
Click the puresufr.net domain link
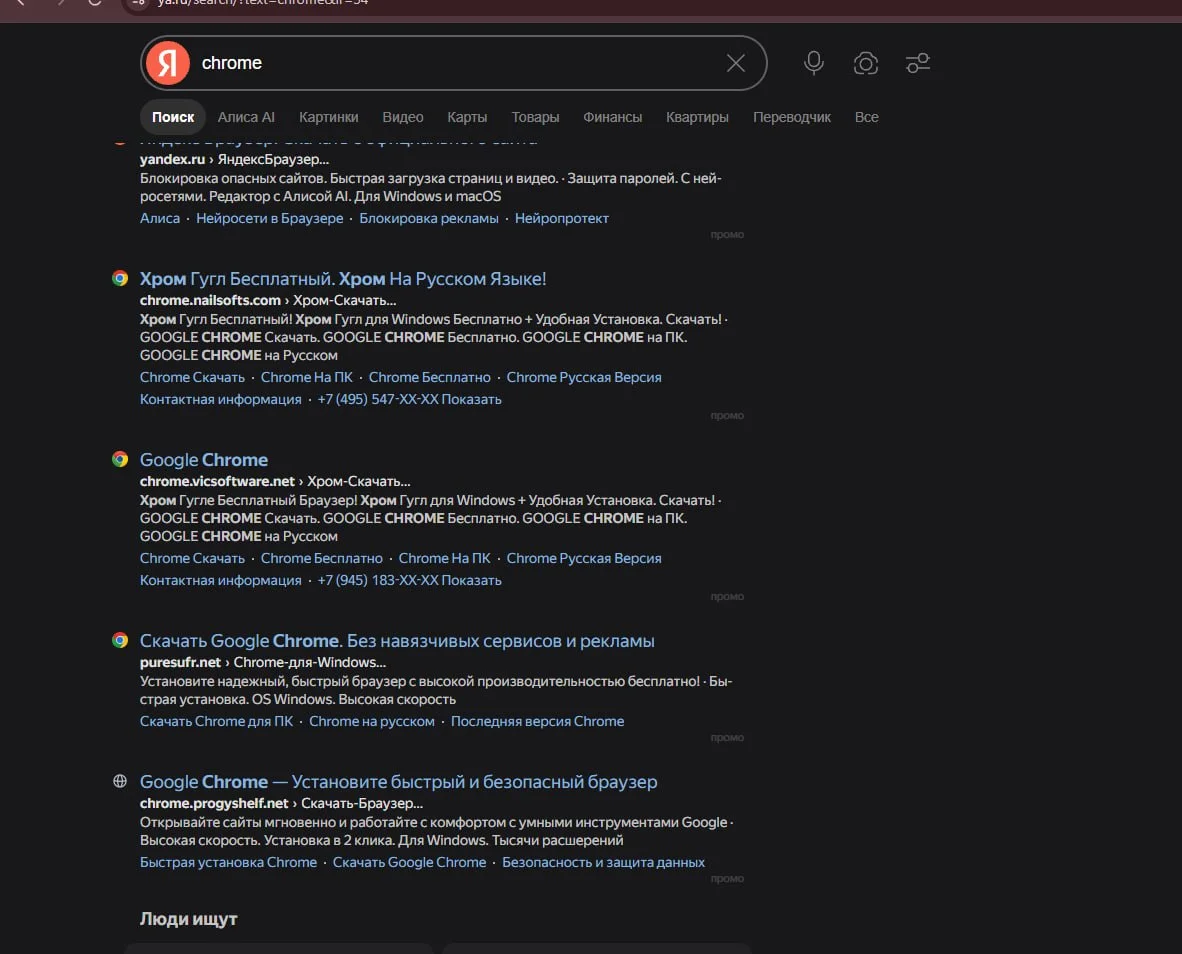coord(180,662)
